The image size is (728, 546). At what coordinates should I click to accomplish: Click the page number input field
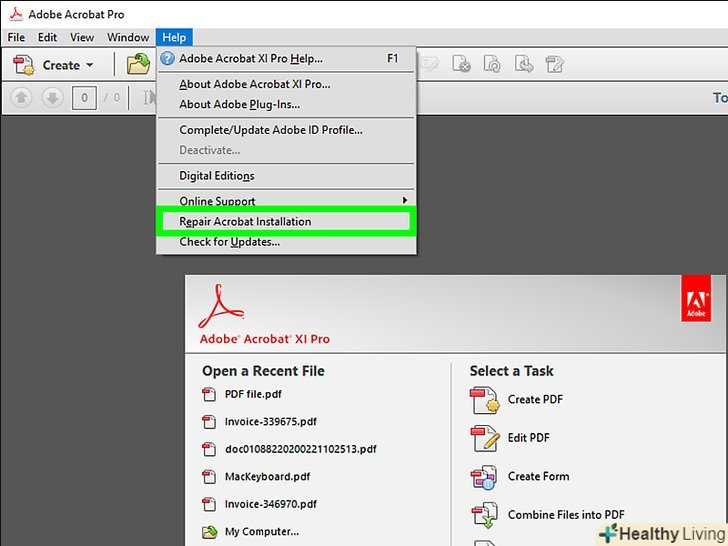click(x=84, y=98)
